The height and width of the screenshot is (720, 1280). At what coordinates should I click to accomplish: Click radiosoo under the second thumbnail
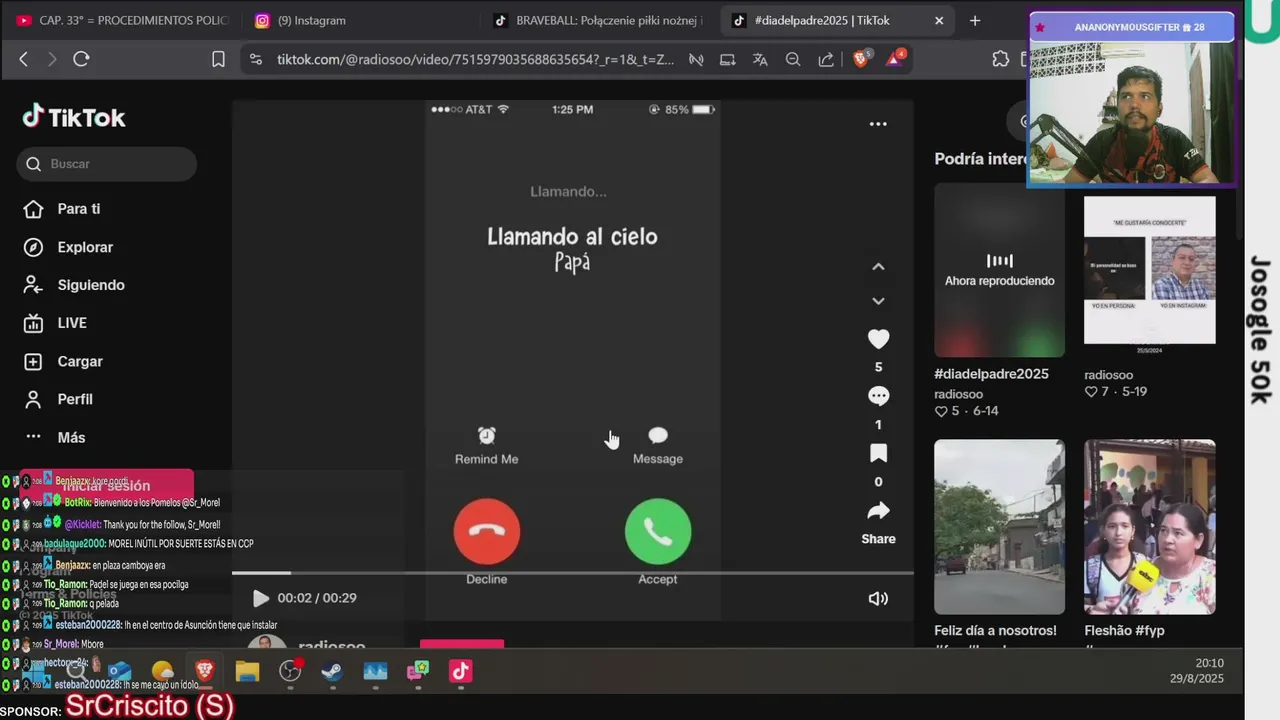(1108, 375)
